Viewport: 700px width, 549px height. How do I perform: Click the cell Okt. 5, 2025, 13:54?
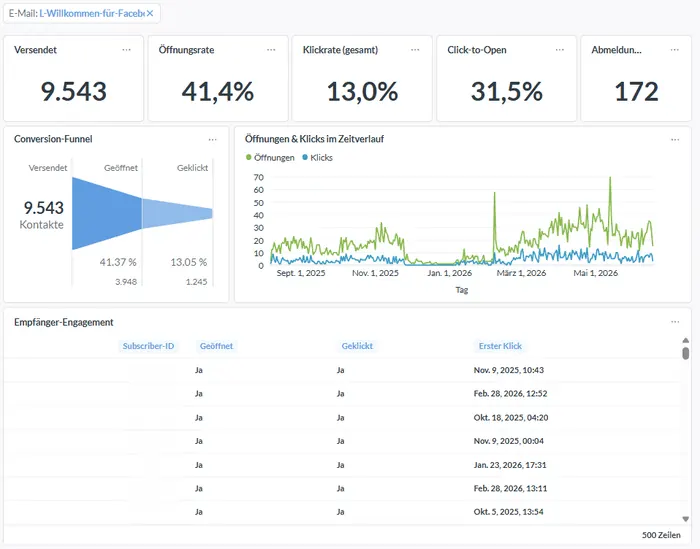(508, 512)
